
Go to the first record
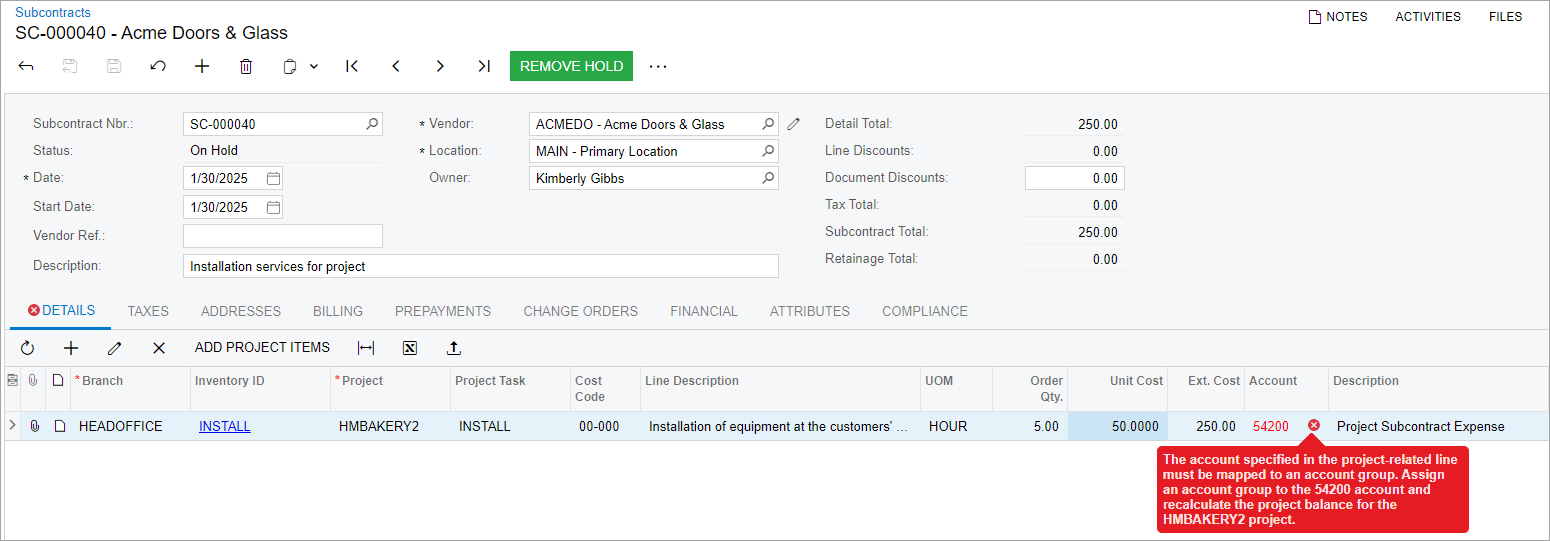tap(352, 66)
